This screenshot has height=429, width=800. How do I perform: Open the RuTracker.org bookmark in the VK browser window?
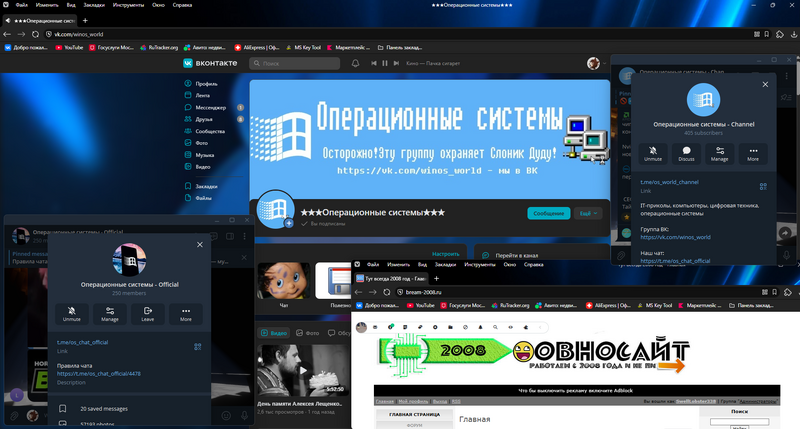159,47
